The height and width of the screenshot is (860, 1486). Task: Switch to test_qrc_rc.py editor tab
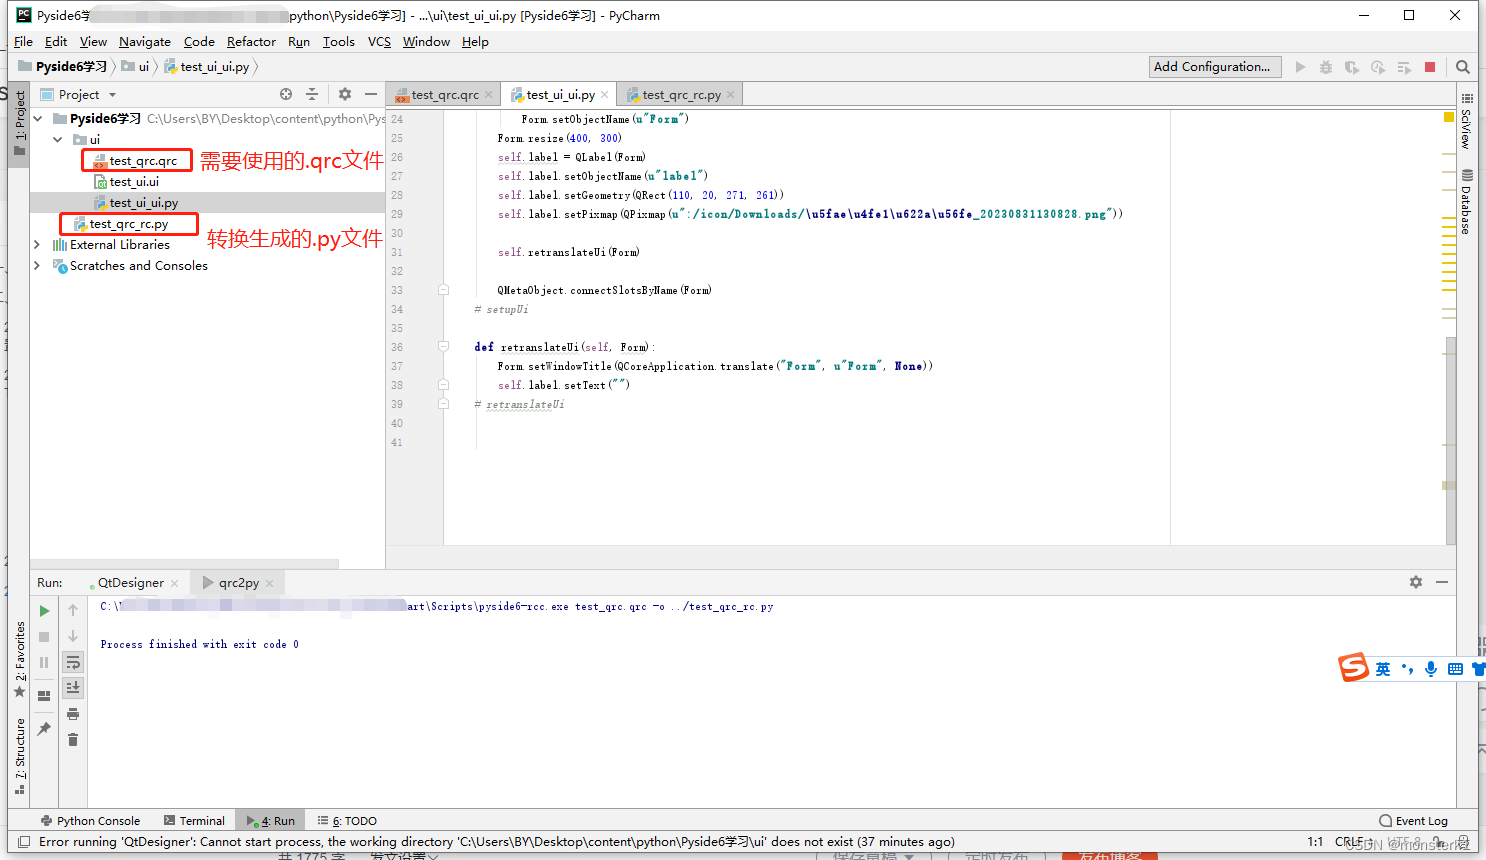[x=681, y=95]
